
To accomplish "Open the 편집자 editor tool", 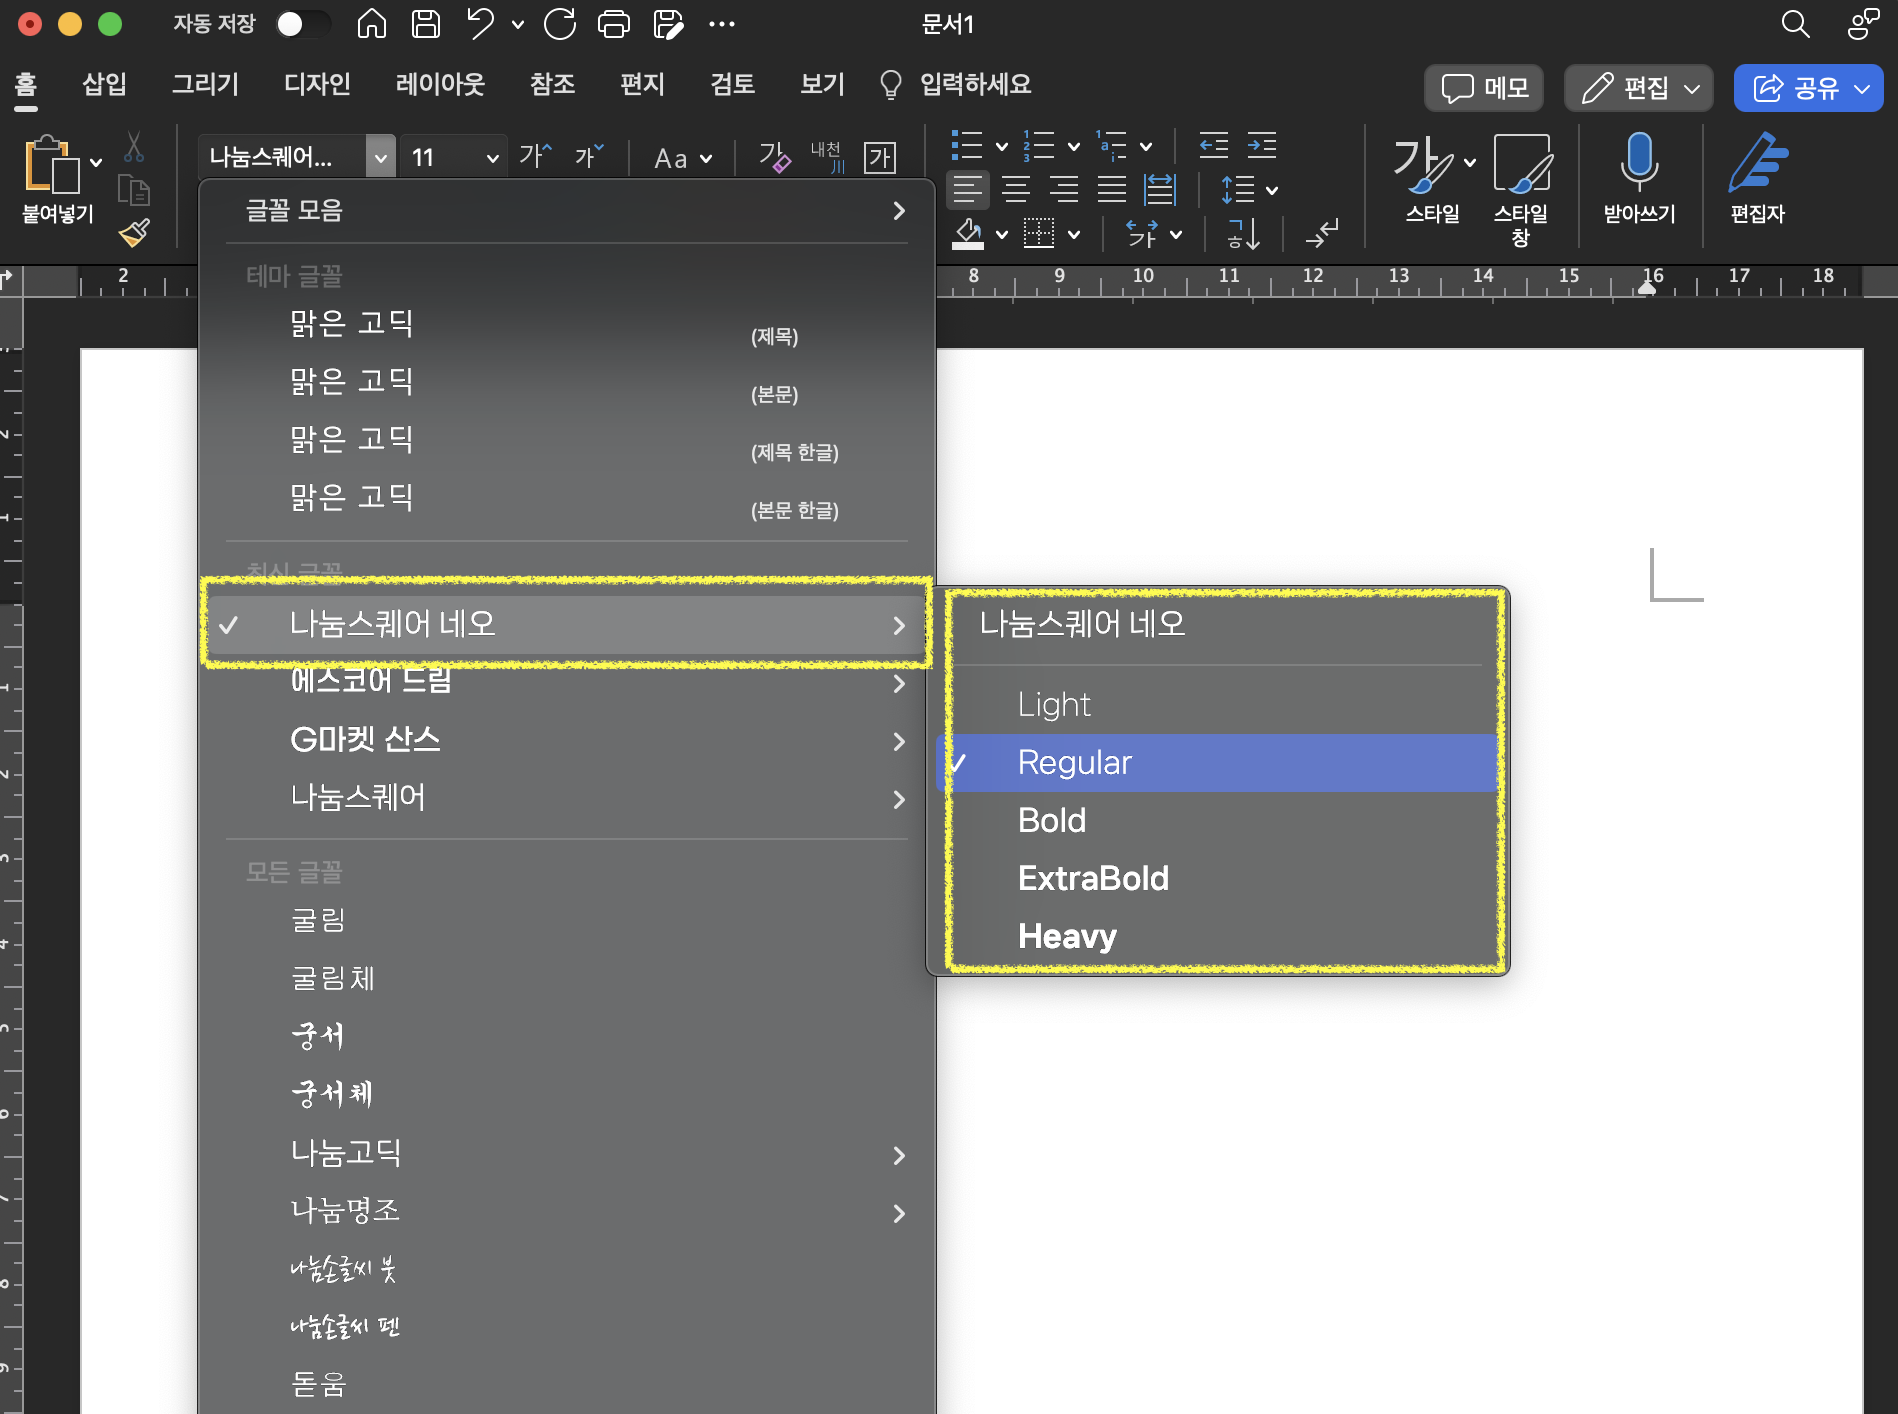I will click(1757, 178).
